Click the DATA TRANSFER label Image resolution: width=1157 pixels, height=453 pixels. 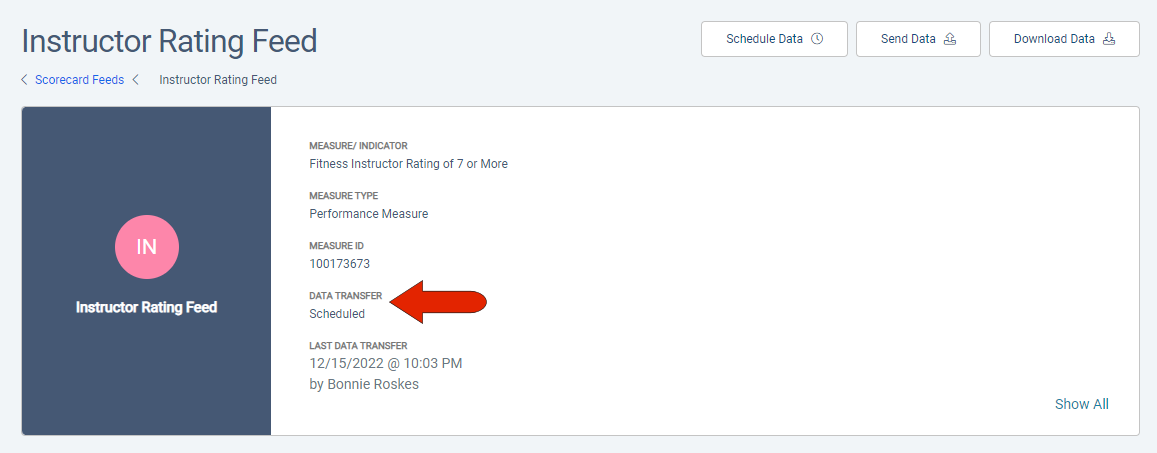coord(345,296)
